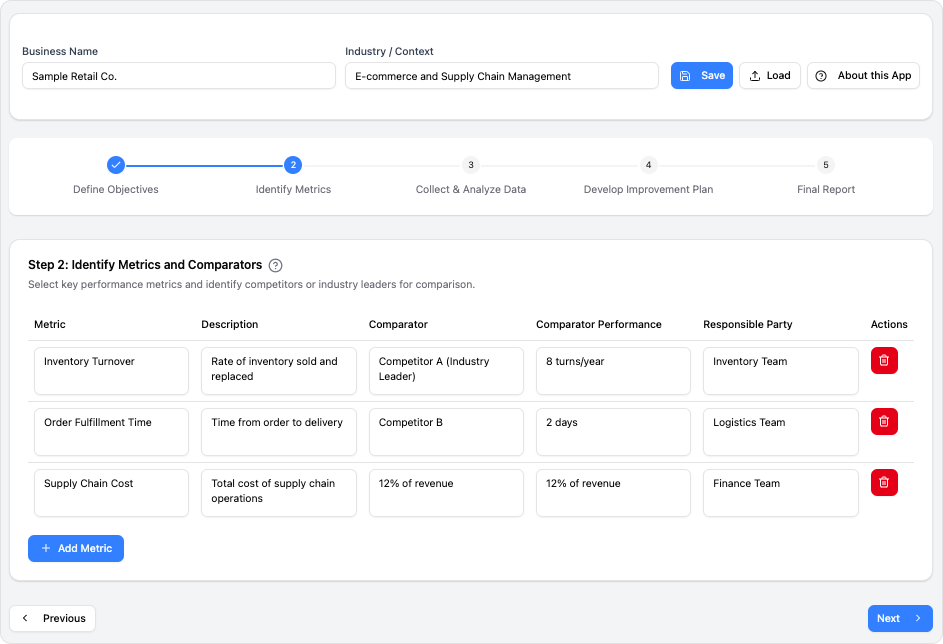943x644 pixels.
Task: Click the Description column header
Action: pyautogui.click(x=230, y=325)
